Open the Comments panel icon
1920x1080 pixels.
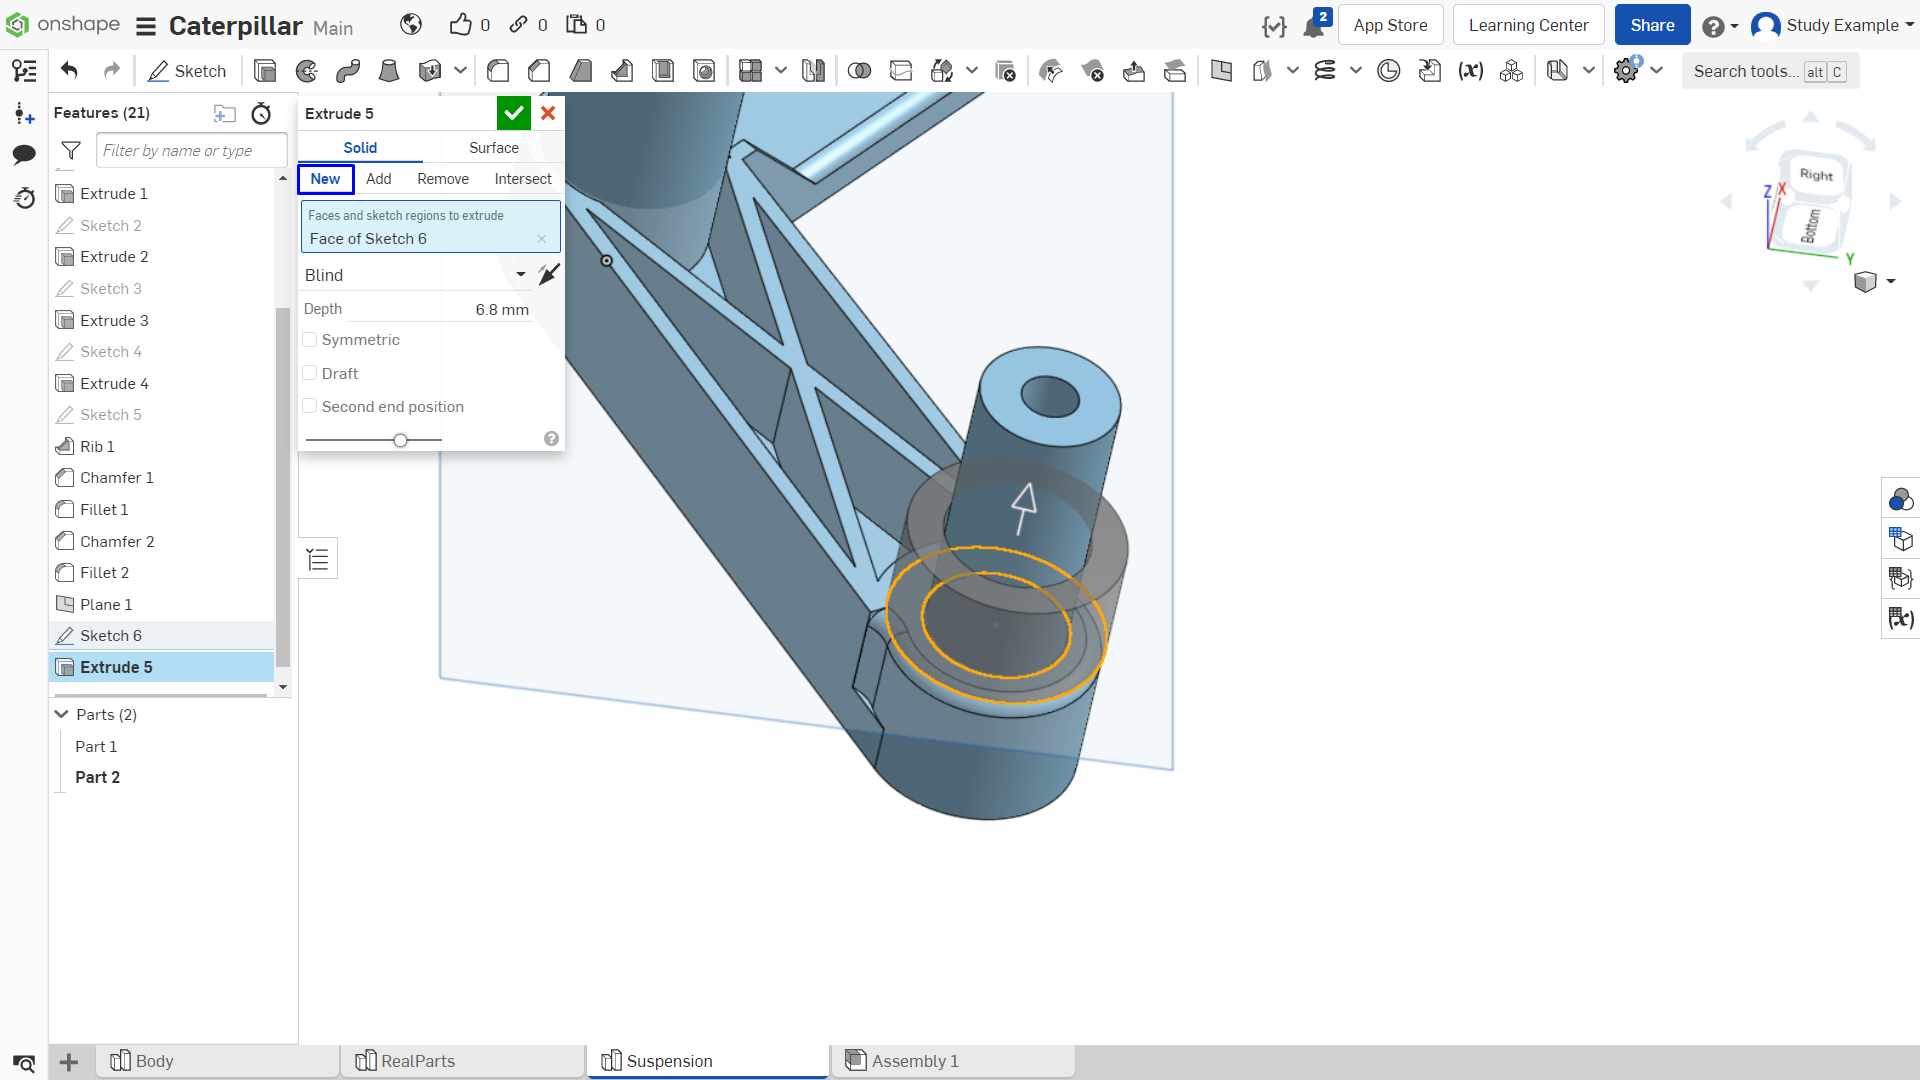point(24,154)
